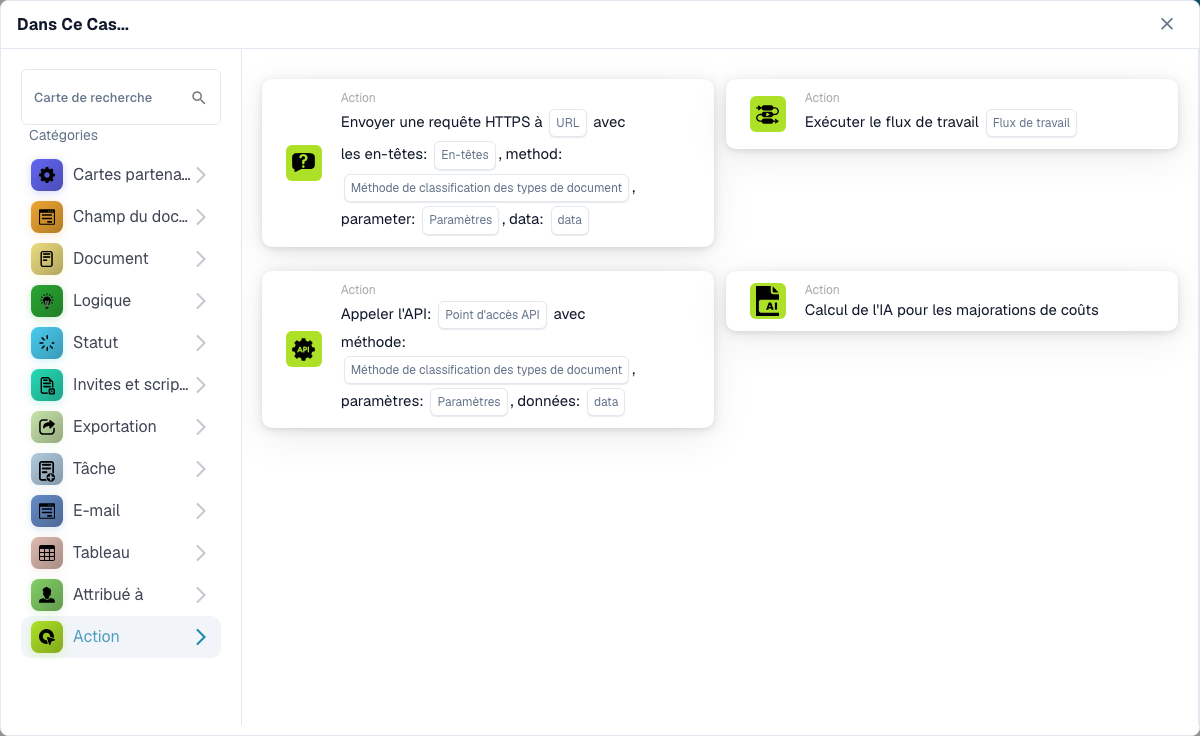Click the Point d'accès API chip
The height and width of the screenshot is (736, 1200).
click(x=492, y=315)
